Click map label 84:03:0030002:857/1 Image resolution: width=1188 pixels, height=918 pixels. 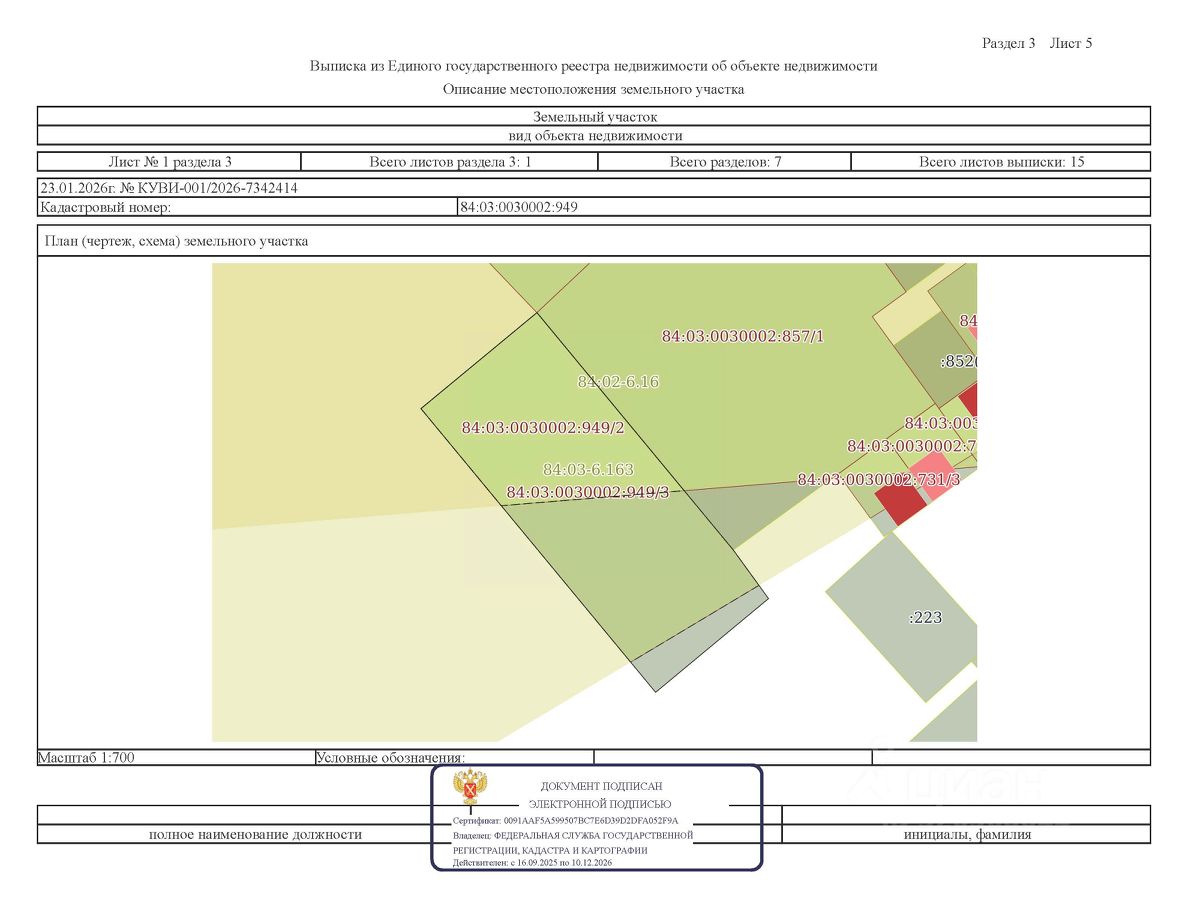742,336
